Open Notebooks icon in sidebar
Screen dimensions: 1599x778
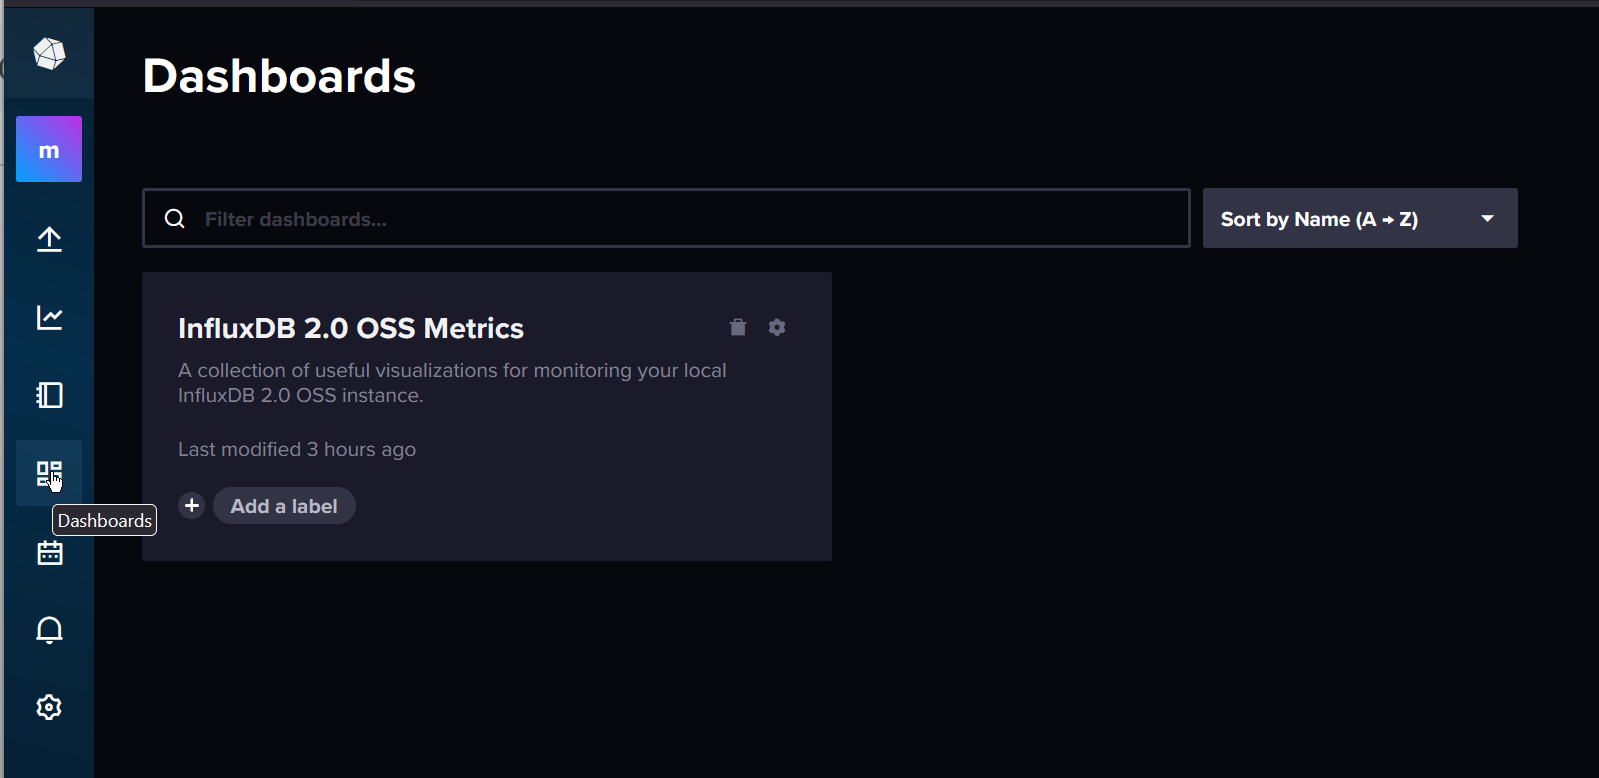[49, 395]
